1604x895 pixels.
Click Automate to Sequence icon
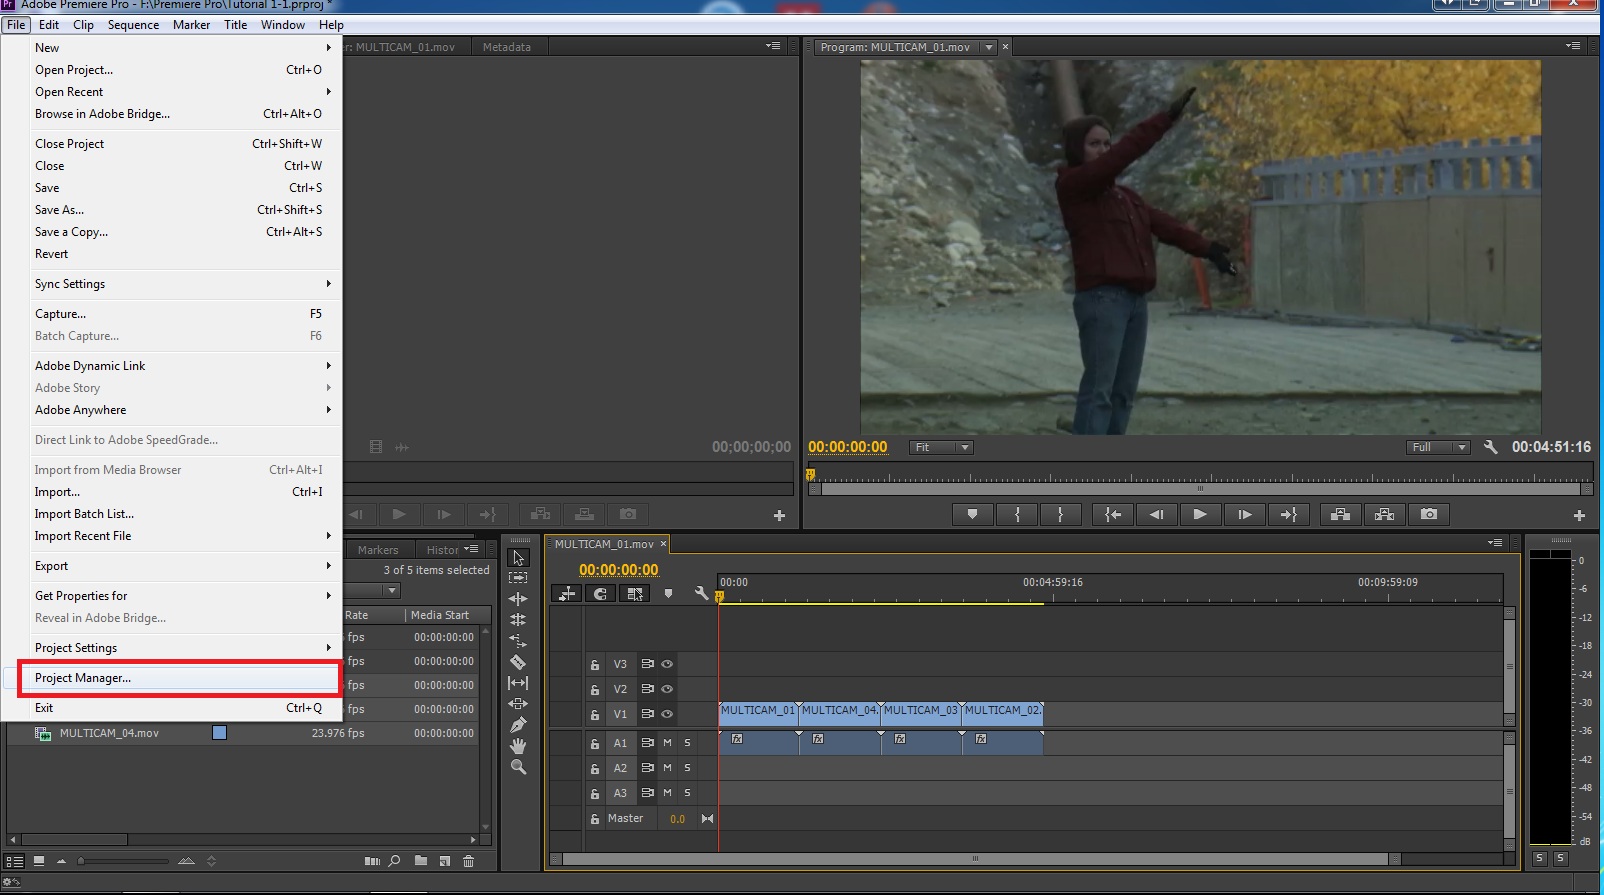(x=372, y=861)
